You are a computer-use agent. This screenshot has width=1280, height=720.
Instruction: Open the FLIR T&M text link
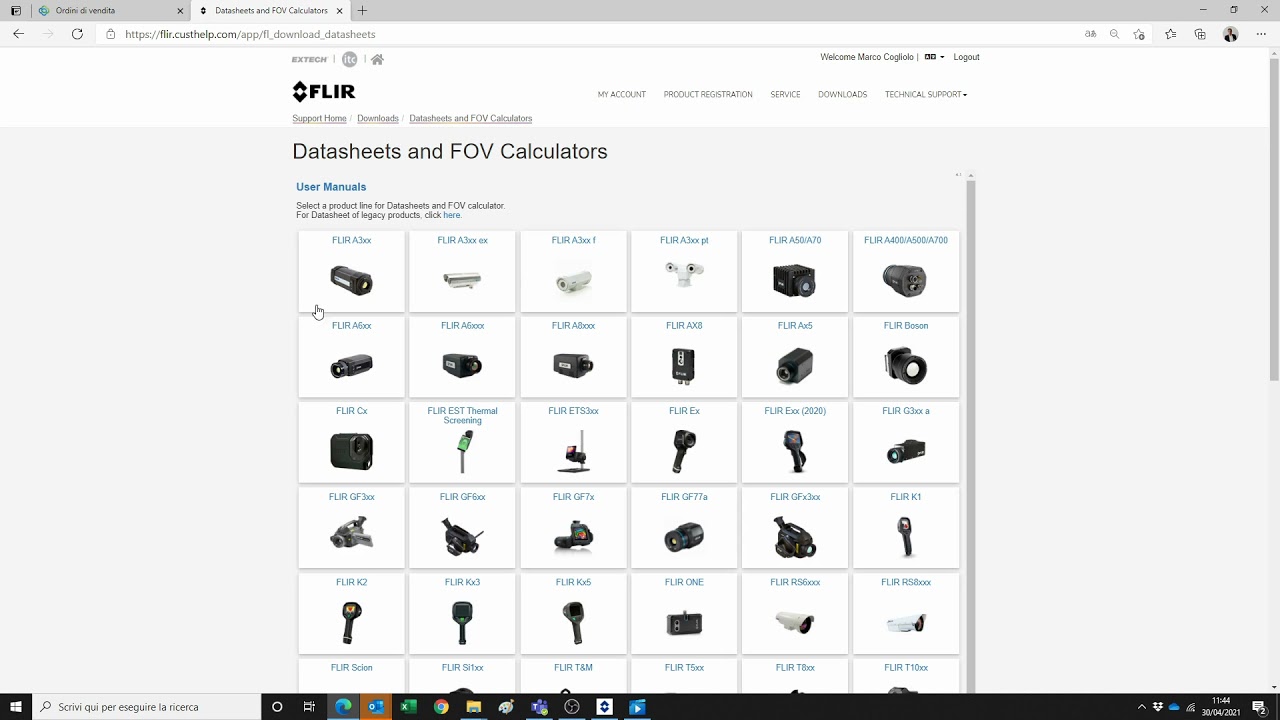pos(573,667)
